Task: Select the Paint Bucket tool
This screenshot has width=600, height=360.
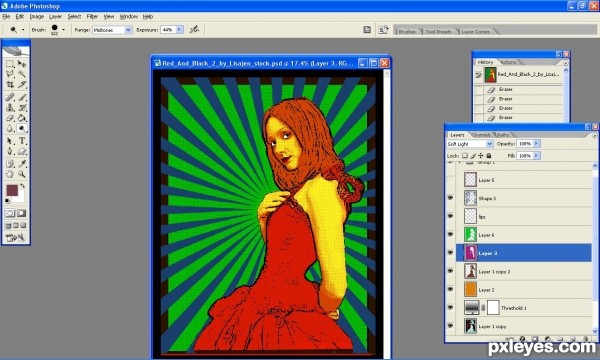Action: tap(22, 118)
